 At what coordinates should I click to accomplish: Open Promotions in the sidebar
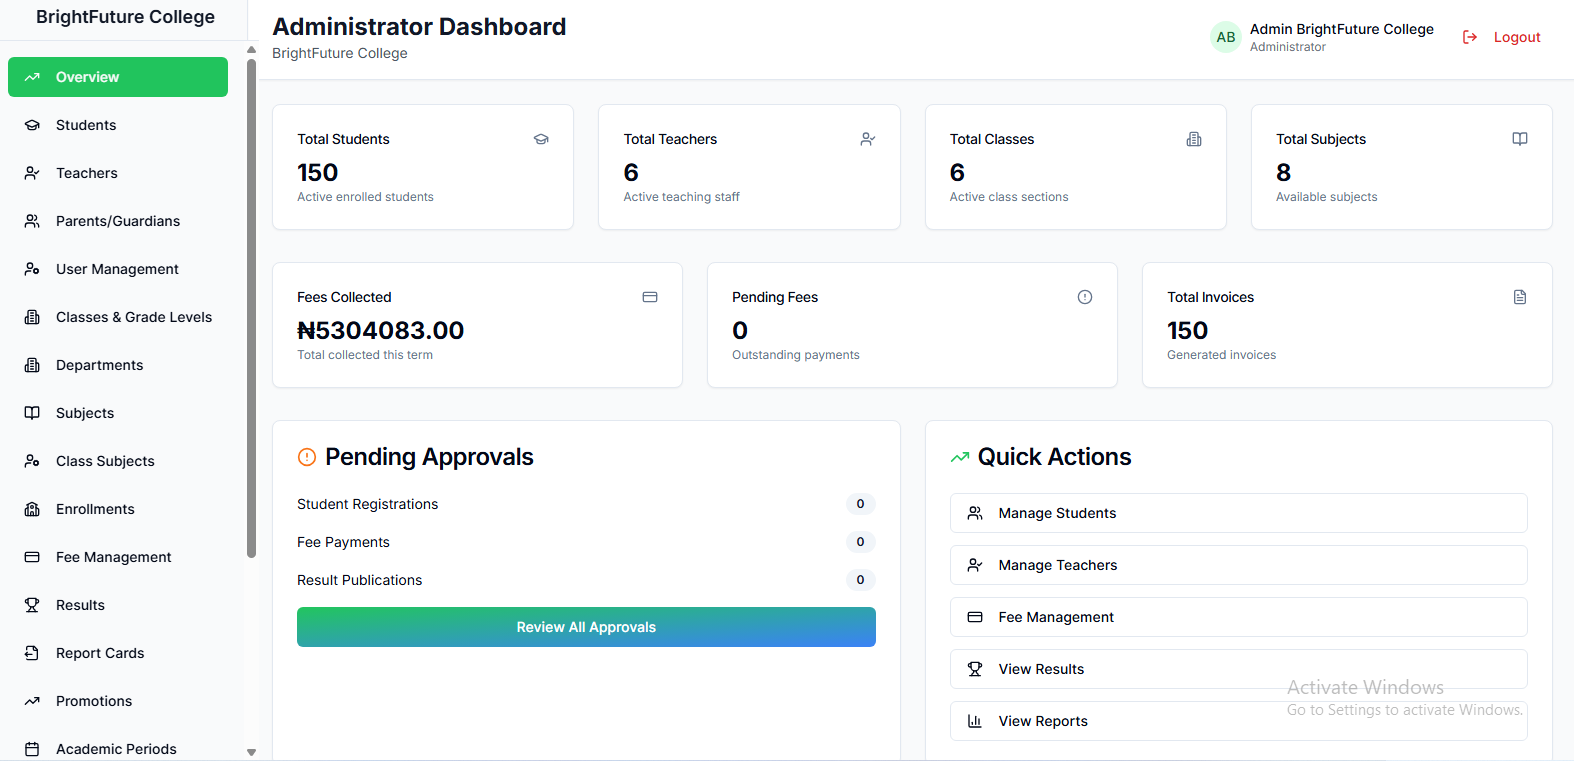tap(118, 701)
